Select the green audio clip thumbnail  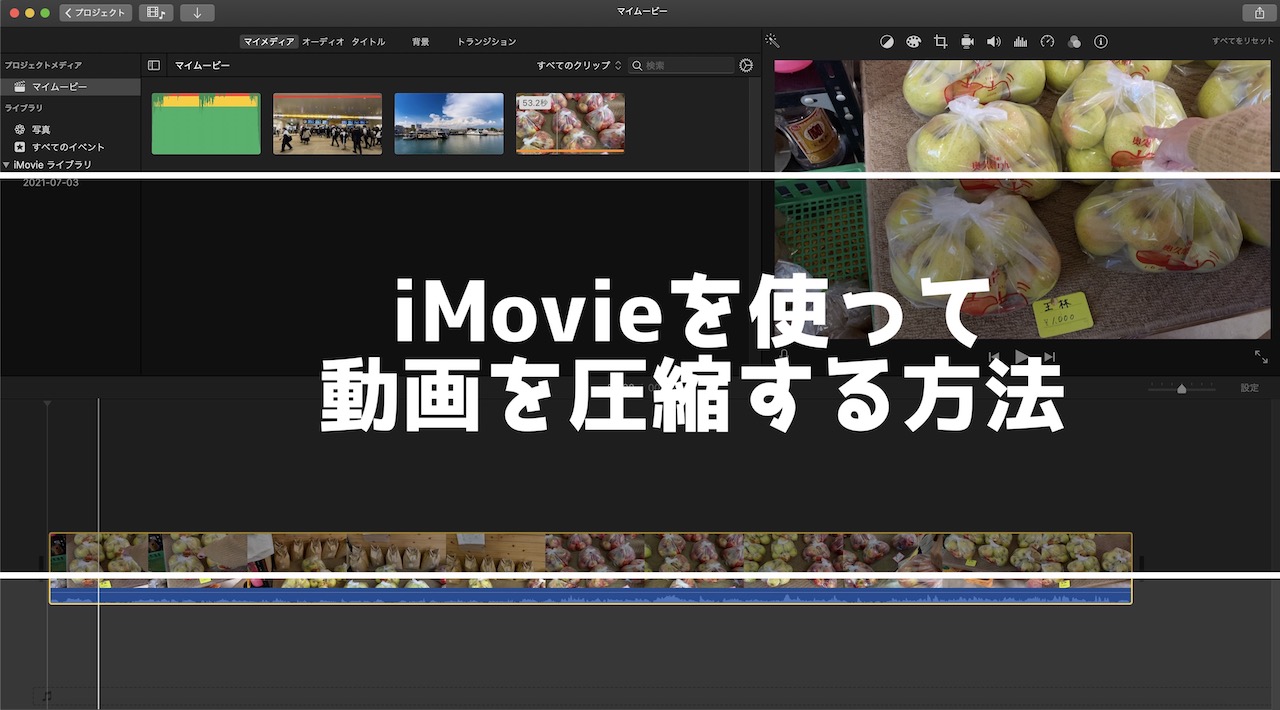coord(206,124)
